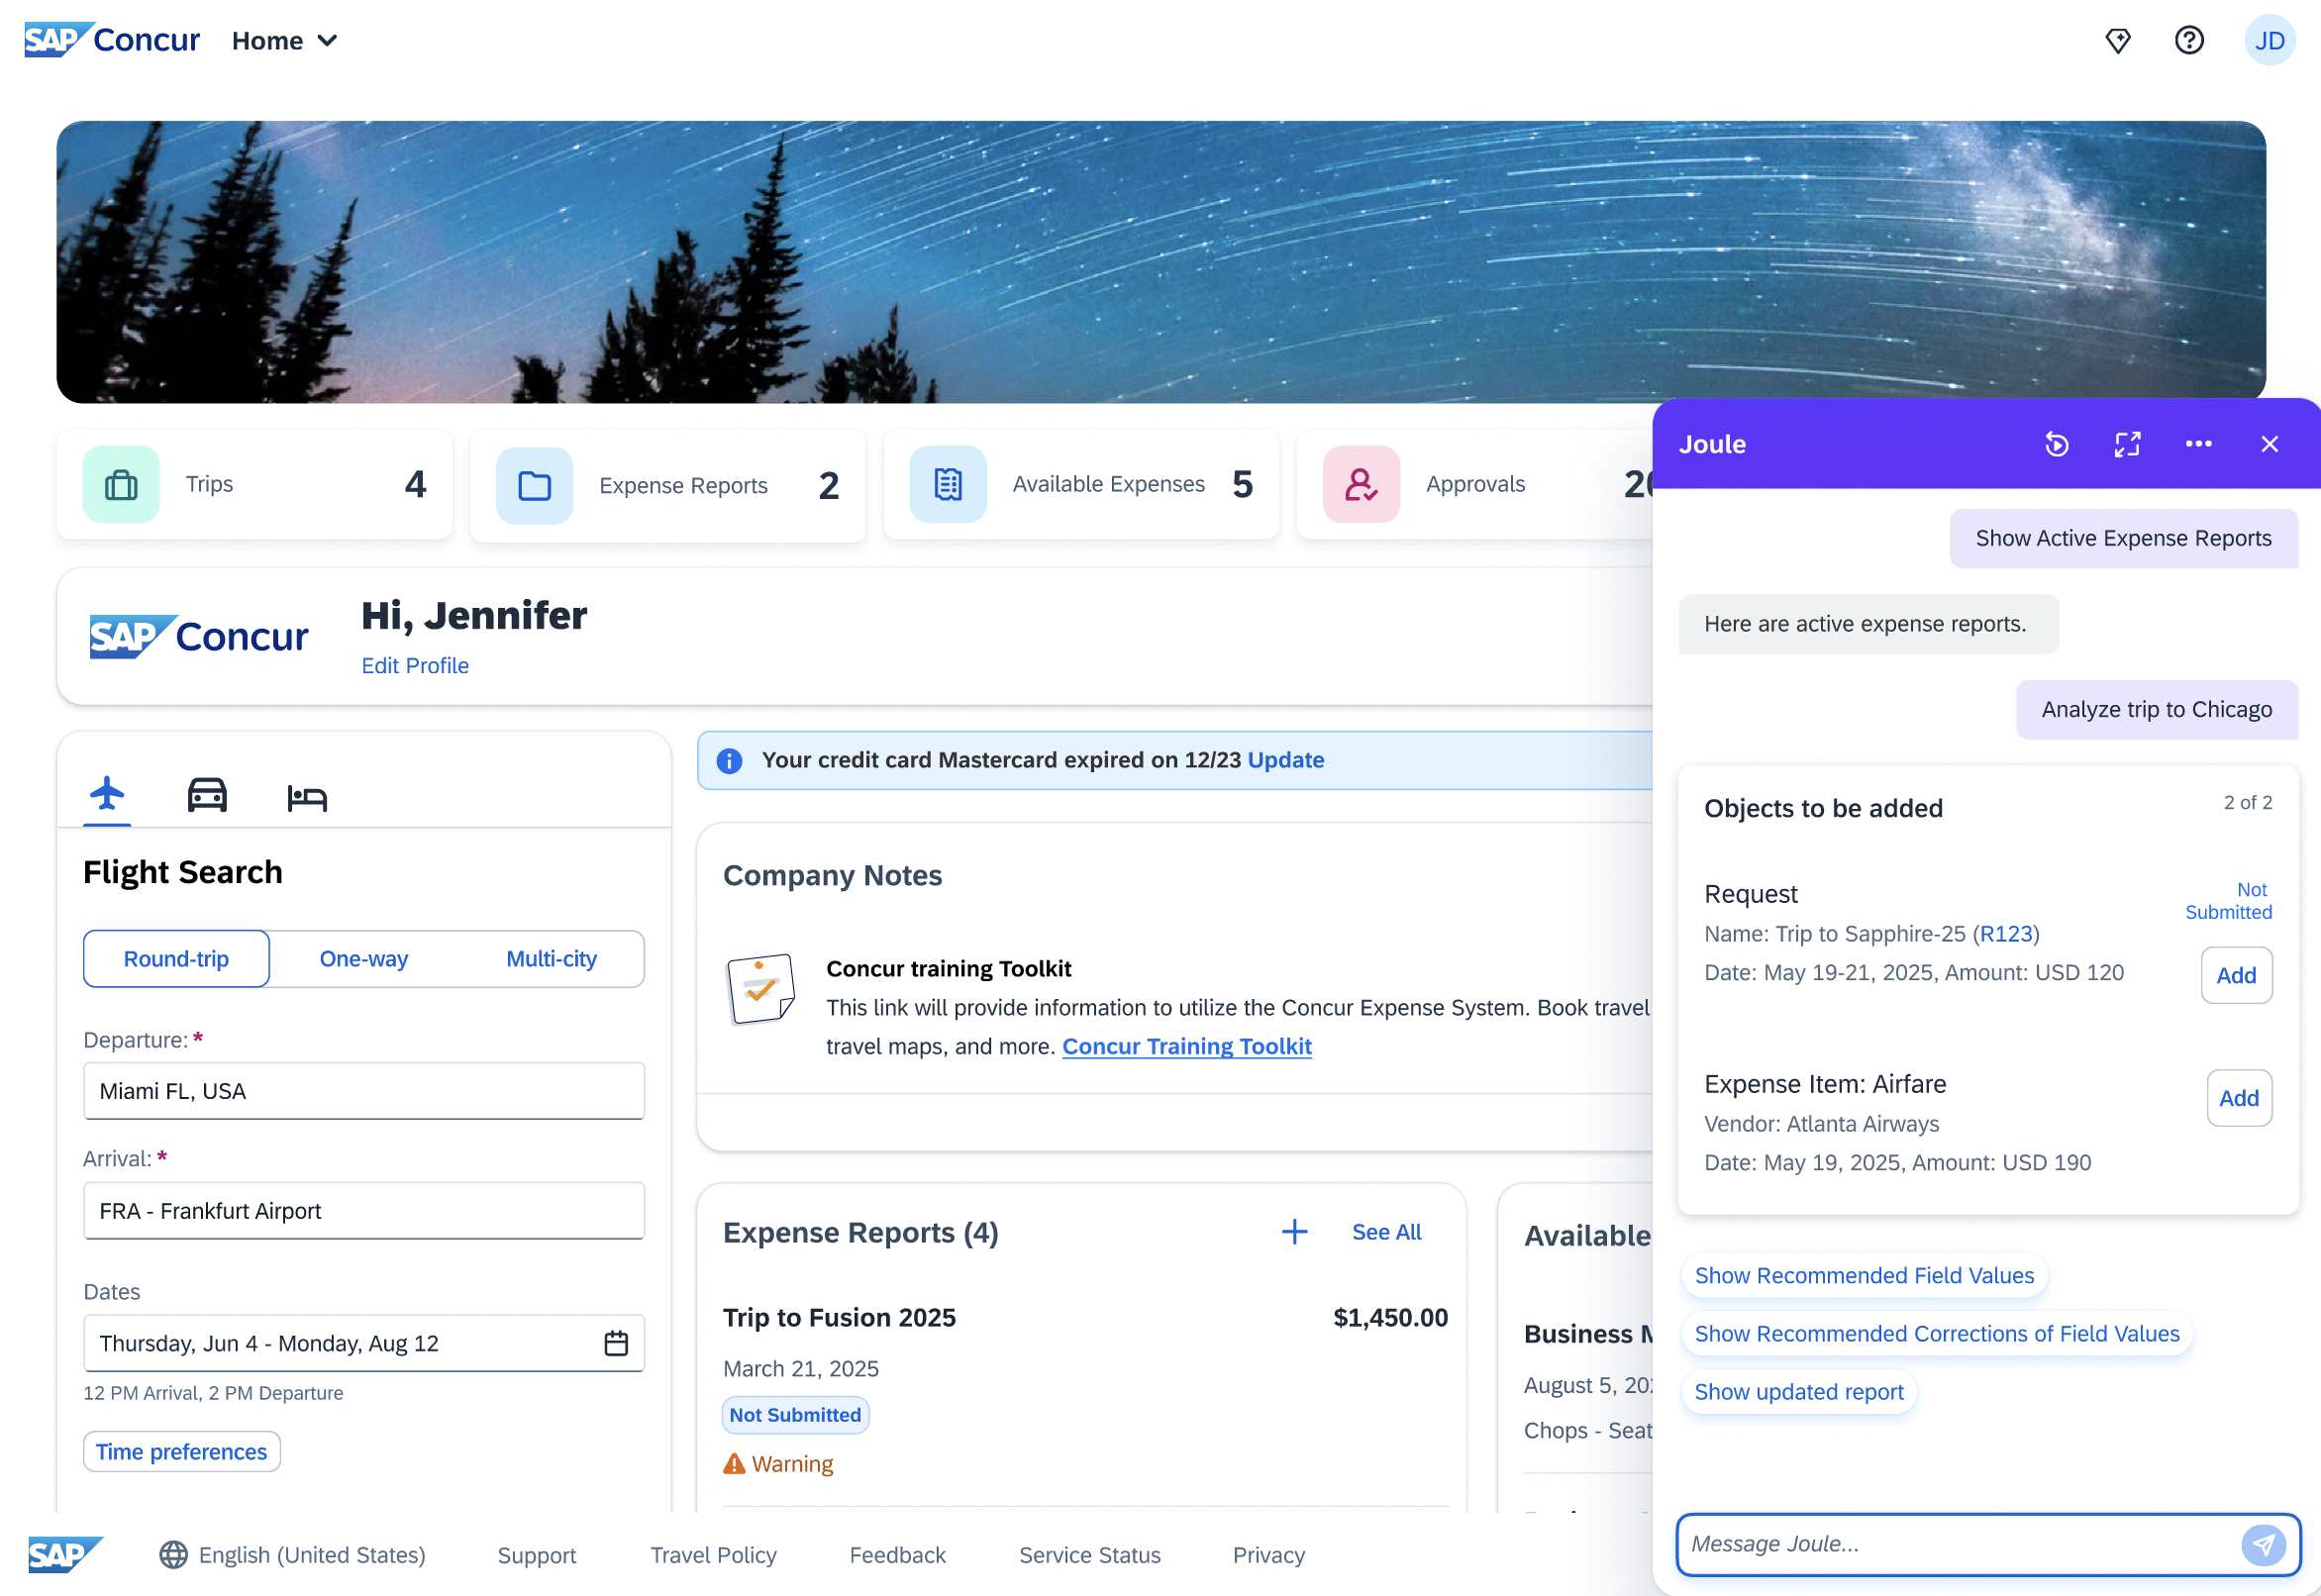This screenshot has width=2321, height=1596.
Task: Select the Round-trip option
Action: (x=176, y=959)
